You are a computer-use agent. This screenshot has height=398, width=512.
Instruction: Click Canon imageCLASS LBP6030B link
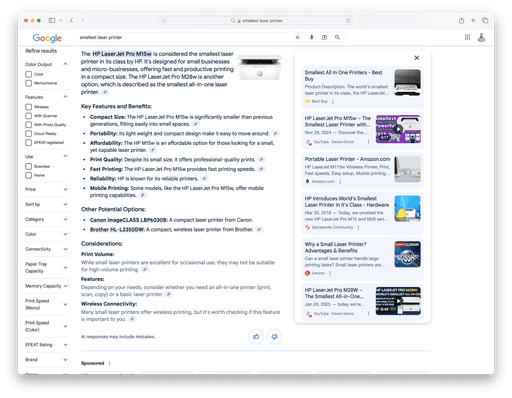(x=129, y=220)
